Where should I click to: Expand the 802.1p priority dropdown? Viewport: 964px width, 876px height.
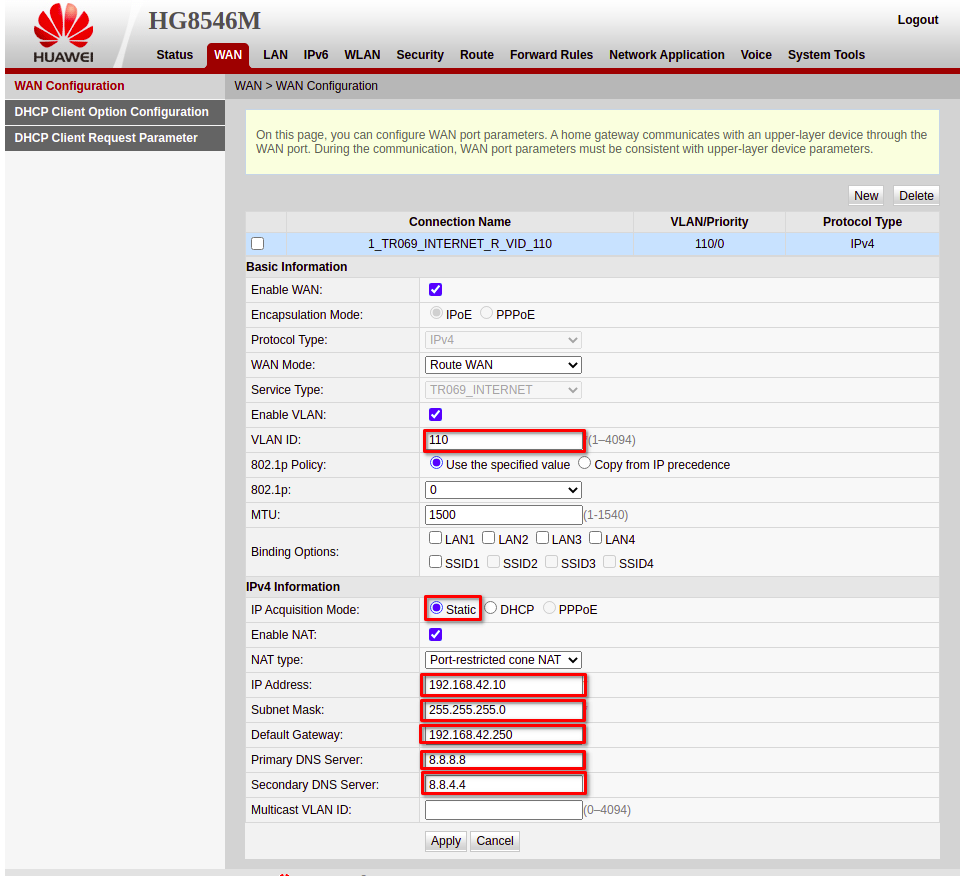[503, 490]
